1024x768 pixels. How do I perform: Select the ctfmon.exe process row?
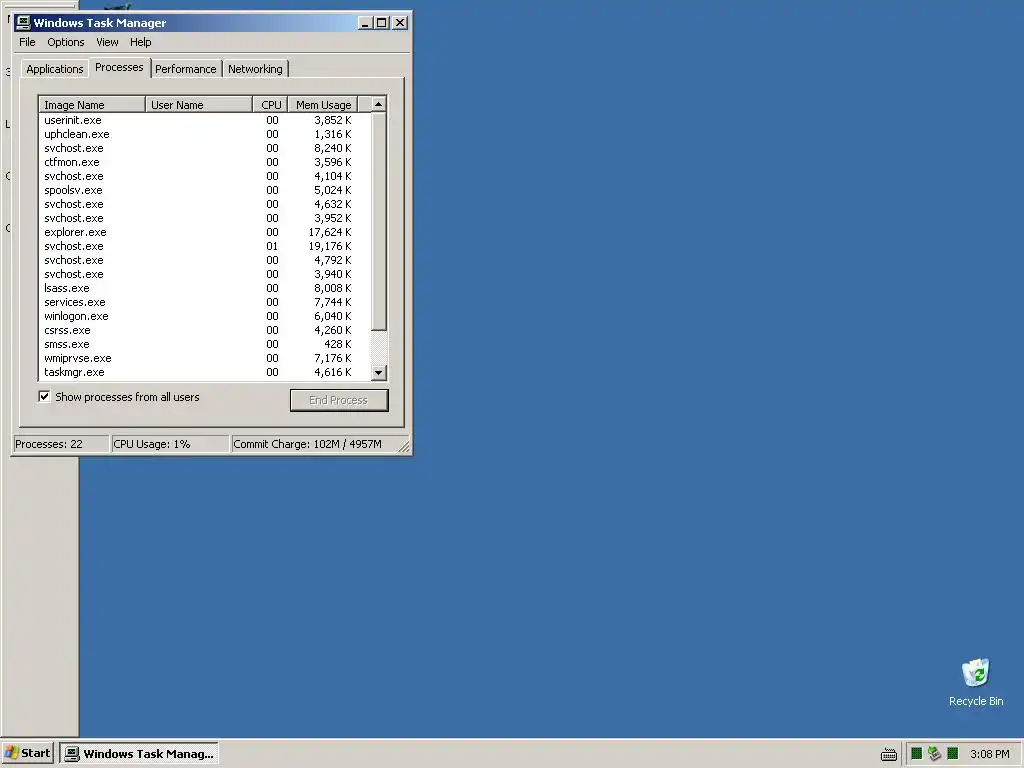[x=204, y=163]
